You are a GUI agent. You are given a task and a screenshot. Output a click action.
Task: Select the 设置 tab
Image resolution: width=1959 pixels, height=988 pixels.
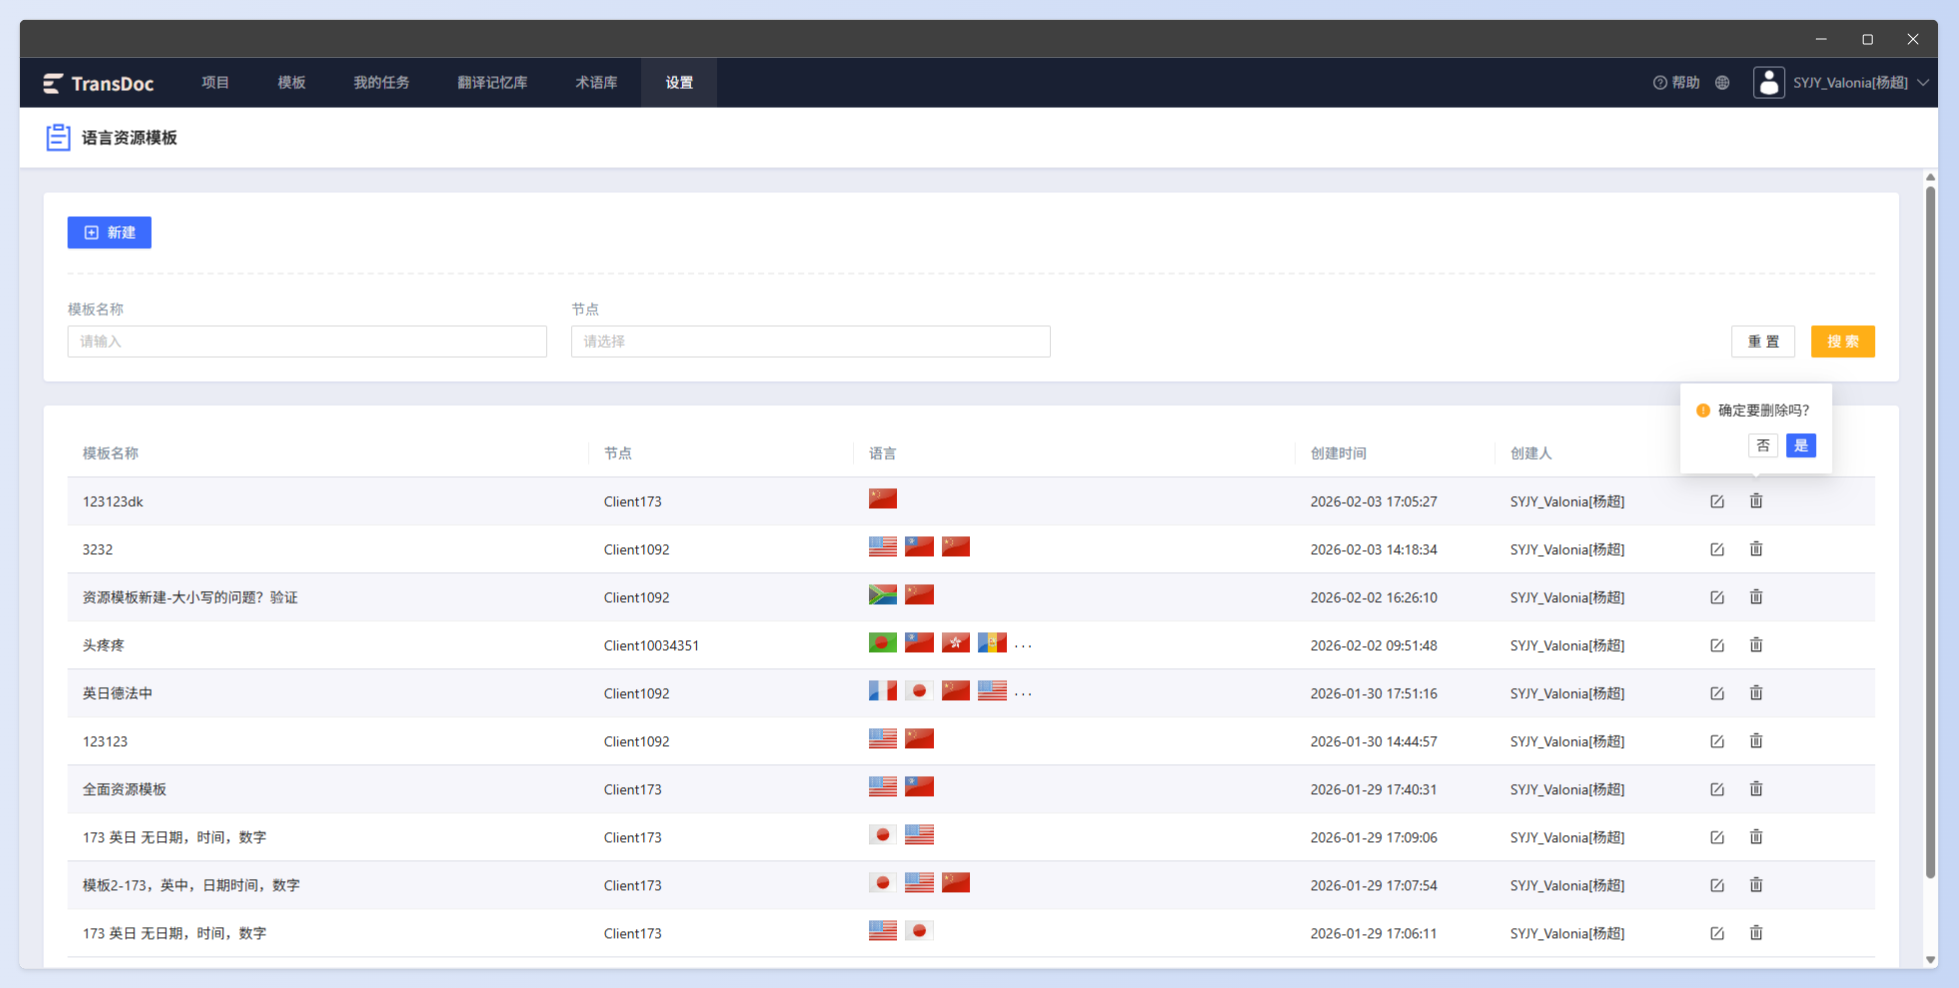point(679,82)
